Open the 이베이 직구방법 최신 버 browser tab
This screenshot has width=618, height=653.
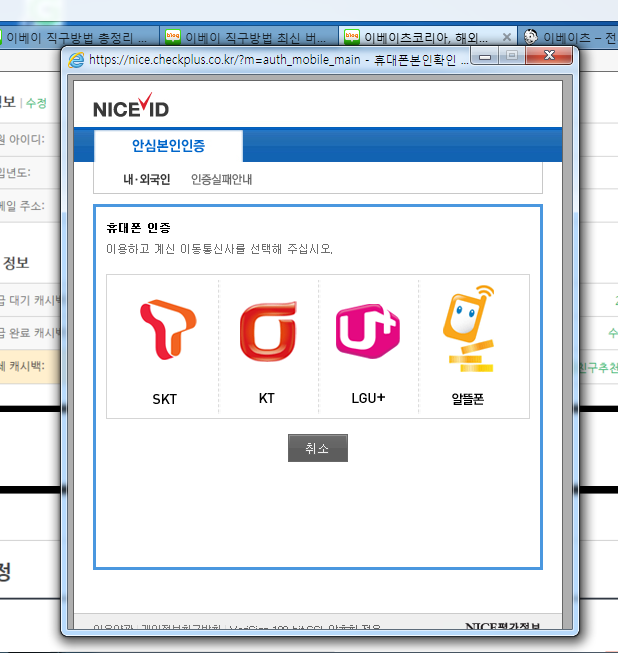coord(249,37)
